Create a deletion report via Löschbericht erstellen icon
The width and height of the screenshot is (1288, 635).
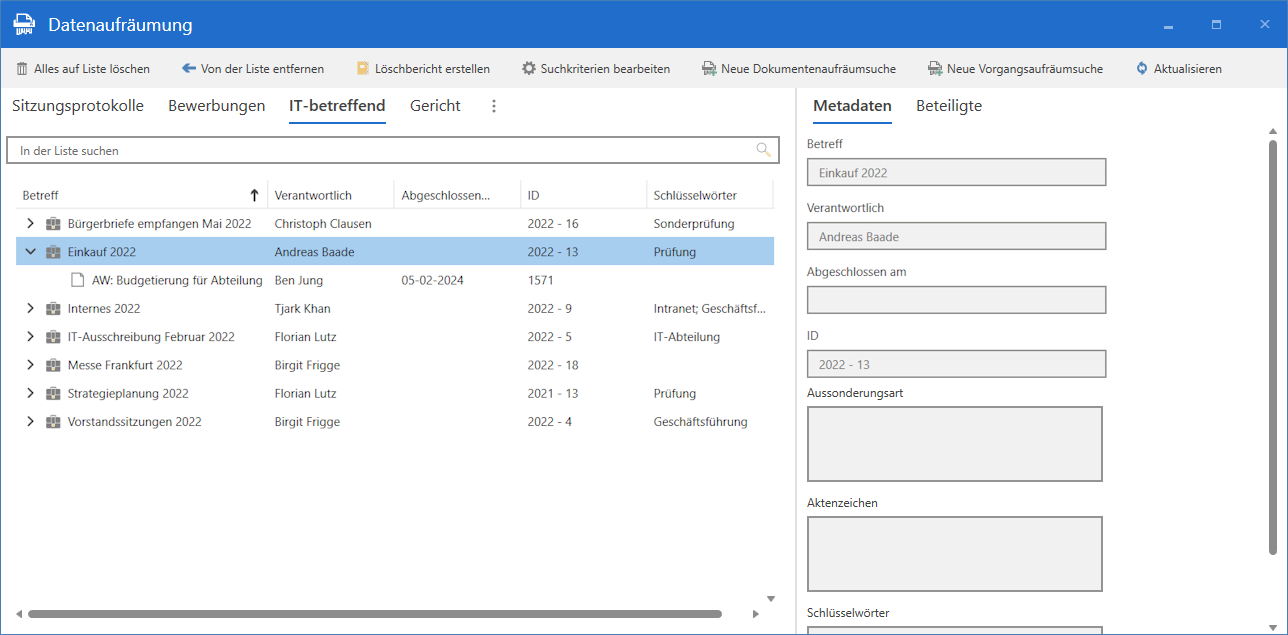pyautogui.click(x=363, y=69)
